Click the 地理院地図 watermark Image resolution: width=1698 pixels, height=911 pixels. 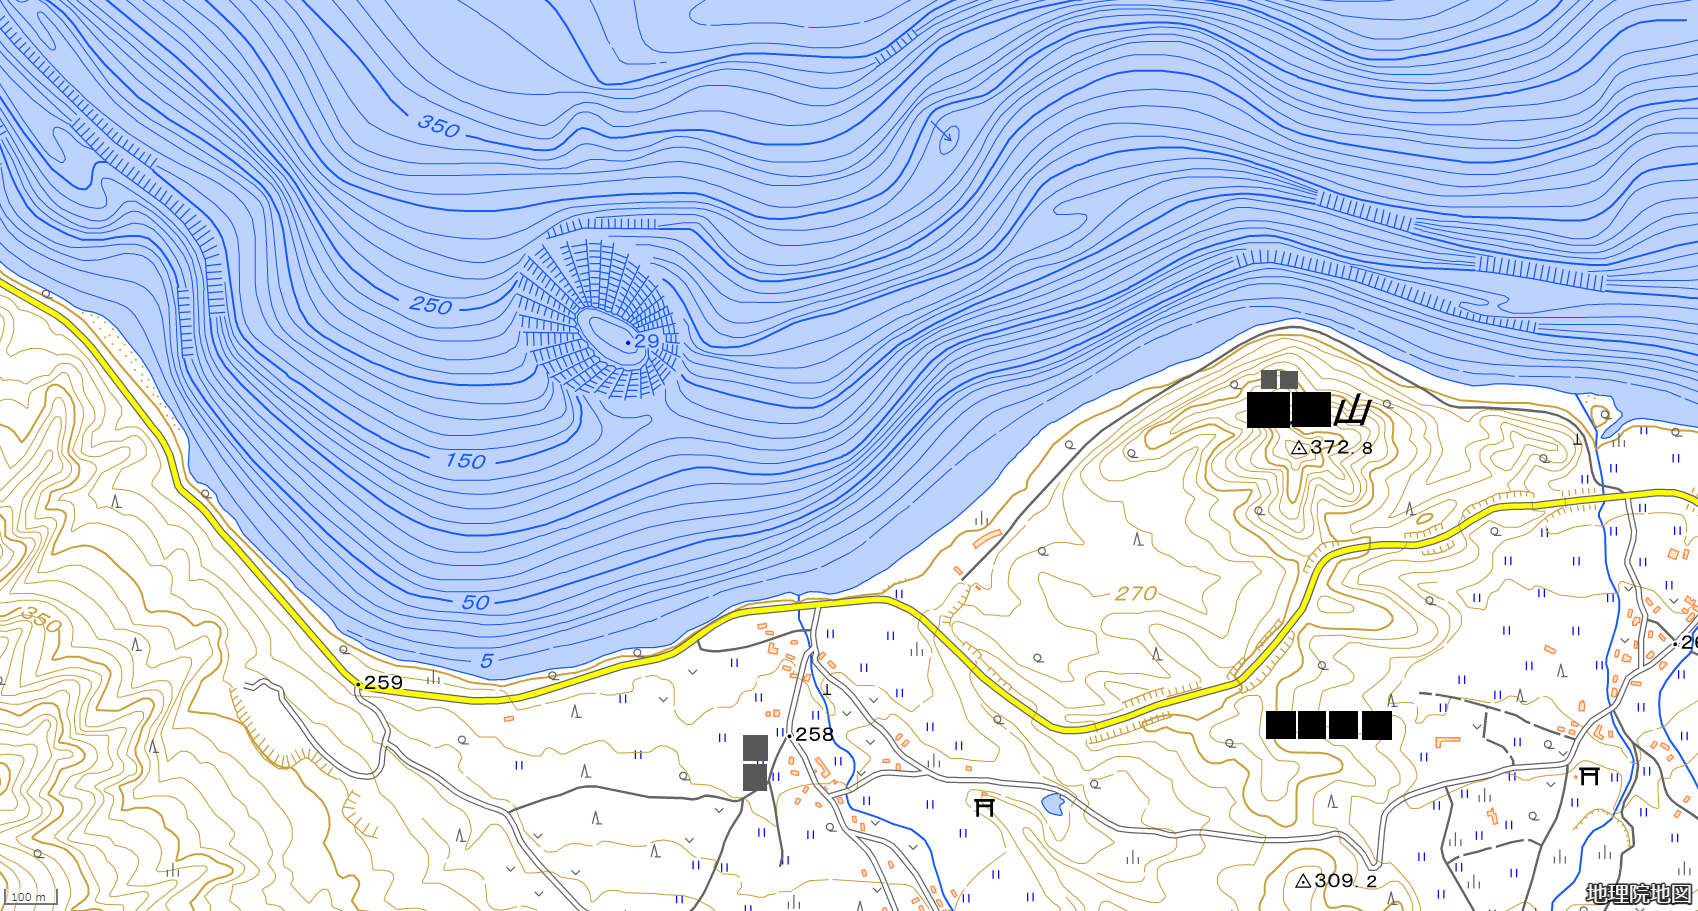pos(1638,893)
